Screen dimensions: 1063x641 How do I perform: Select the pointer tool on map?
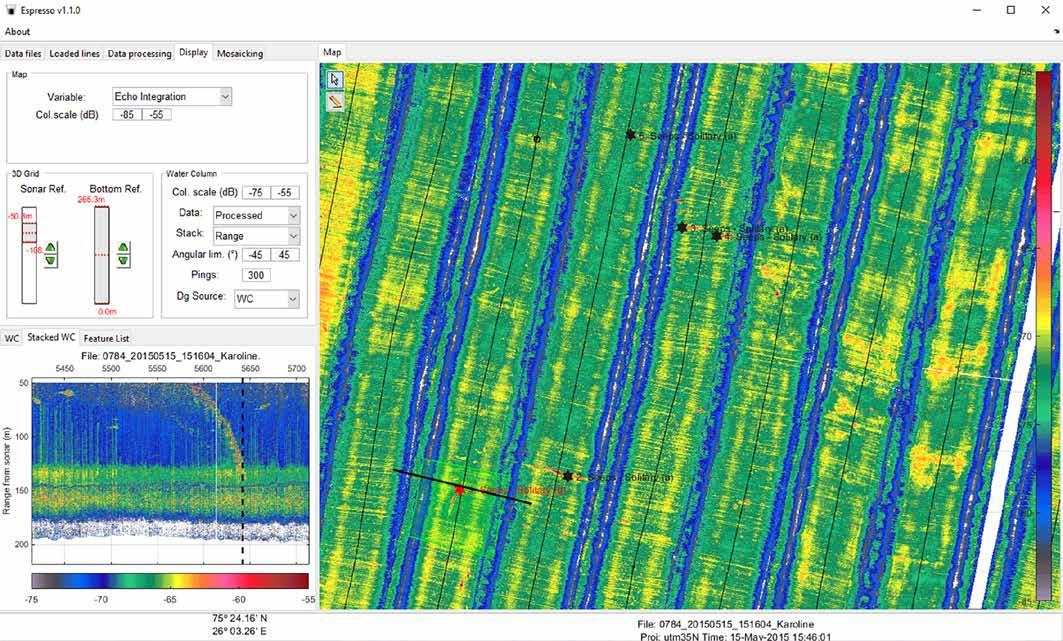[335, 80]
